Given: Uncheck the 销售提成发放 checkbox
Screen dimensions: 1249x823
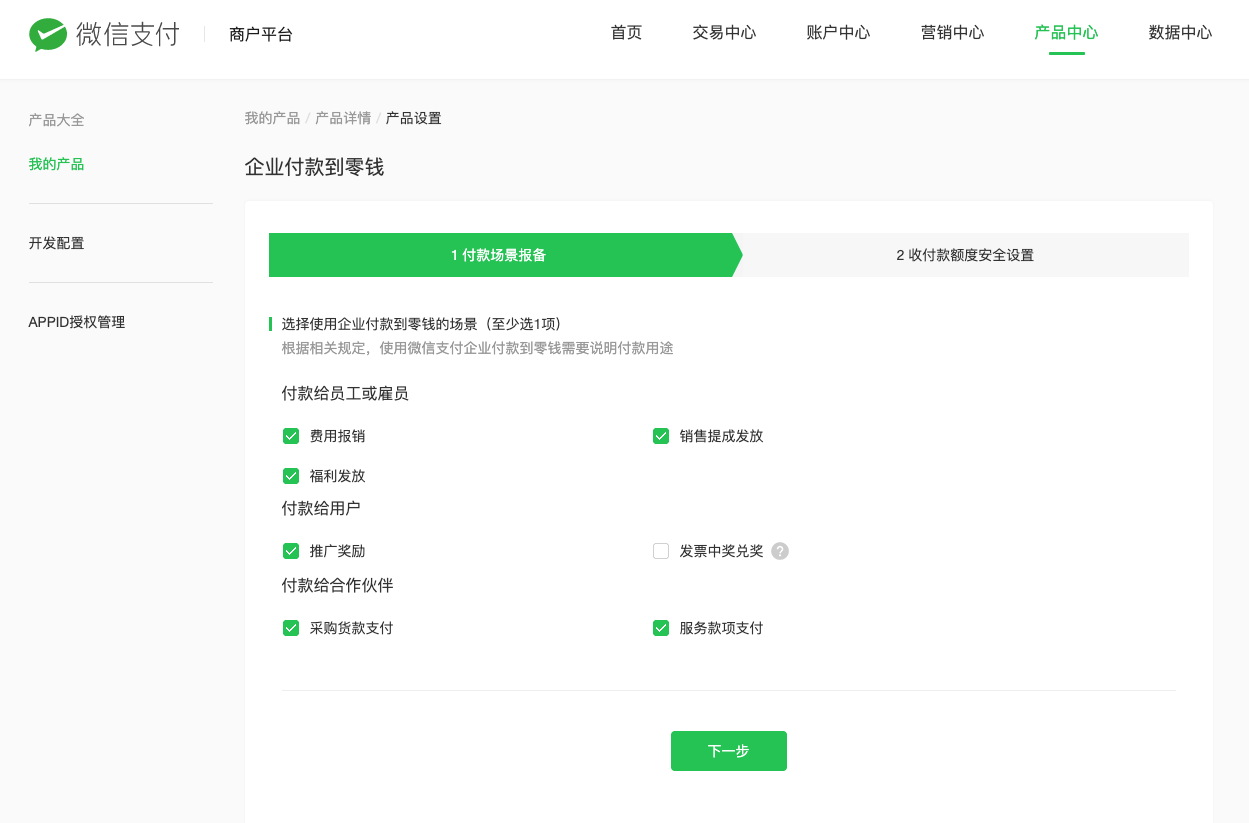Looking at the screenshot, I should click(x=661, y=436).
